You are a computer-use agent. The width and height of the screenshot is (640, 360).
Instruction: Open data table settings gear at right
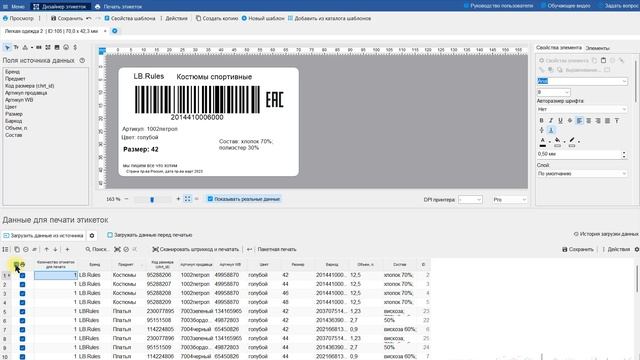tap(636, 249)
